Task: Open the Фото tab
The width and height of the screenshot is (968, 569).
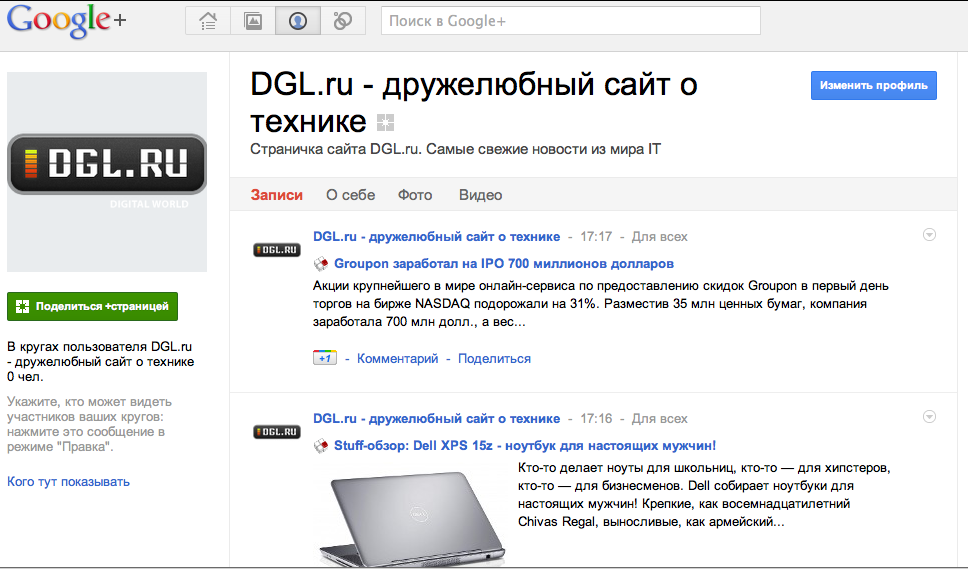Action: [415, 195]
